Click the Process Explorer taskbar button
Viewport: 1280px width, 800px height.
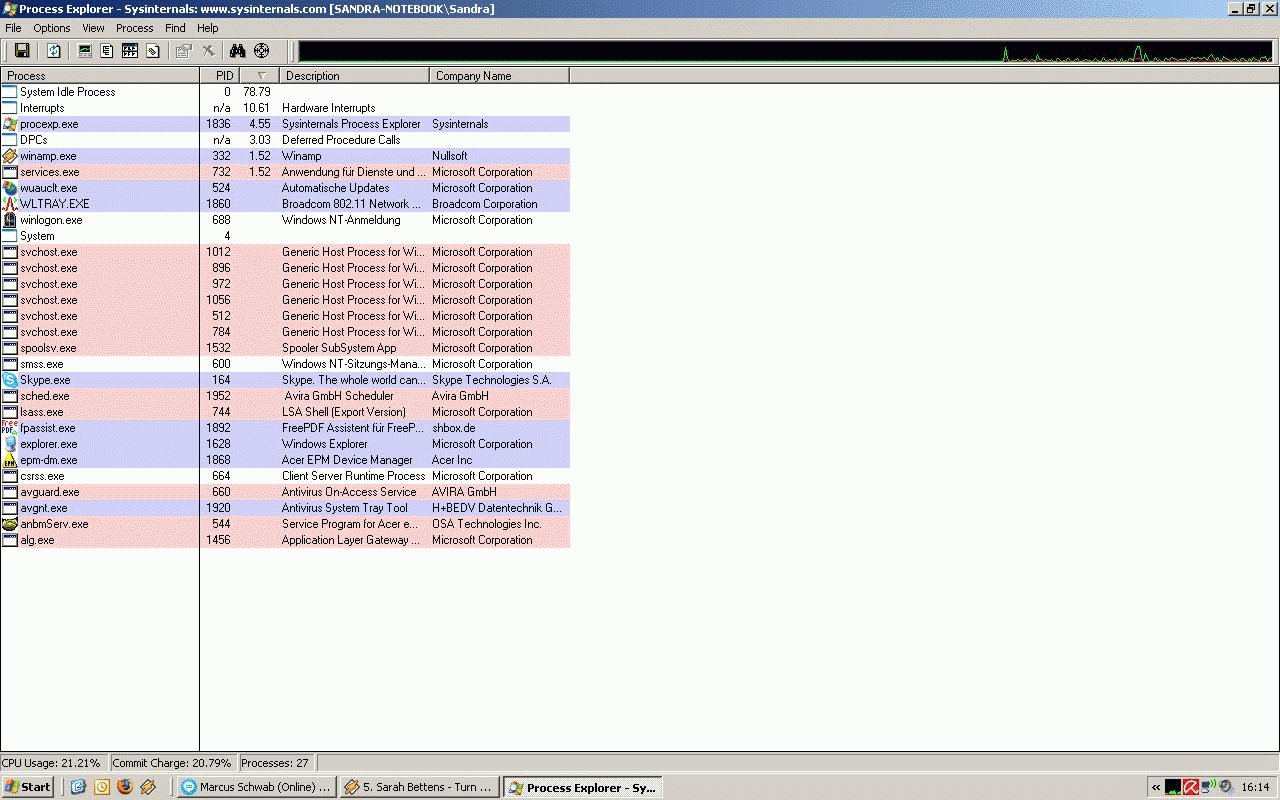582,787
